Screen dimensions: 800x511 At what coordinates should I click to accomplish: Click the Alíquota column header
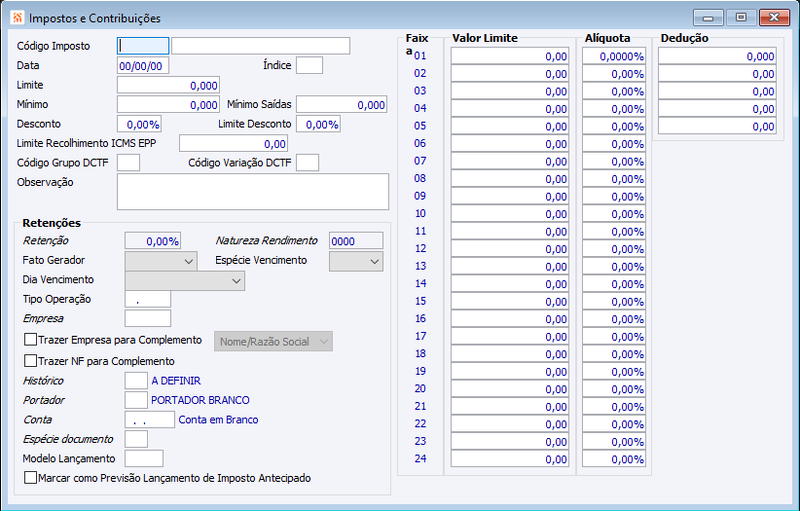click(x=607, y=38)
